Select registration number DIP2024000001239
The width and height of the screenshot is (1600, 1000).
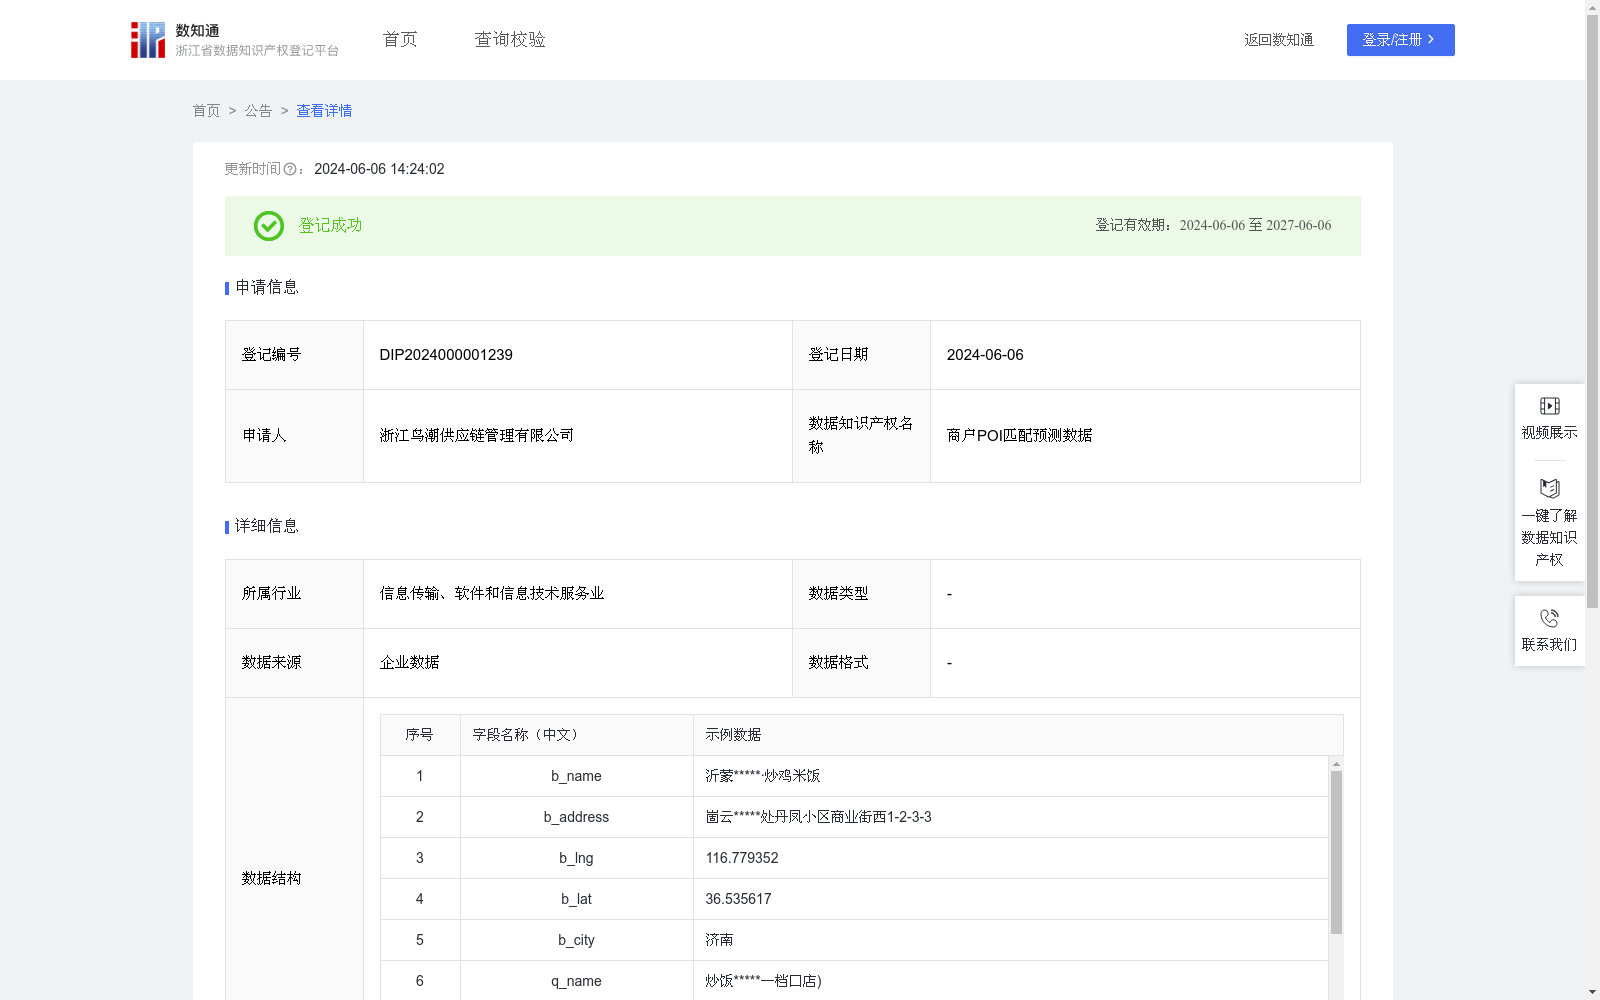[446, 355]
